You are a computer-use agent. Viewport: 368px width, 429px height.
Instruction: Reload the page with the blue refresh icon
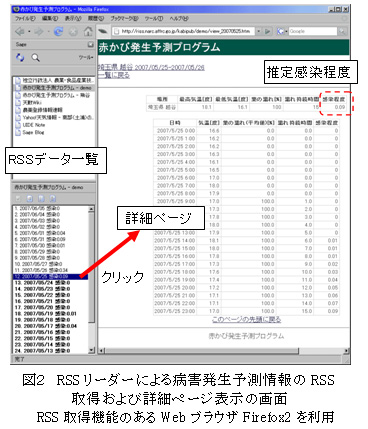pos(59,32)
